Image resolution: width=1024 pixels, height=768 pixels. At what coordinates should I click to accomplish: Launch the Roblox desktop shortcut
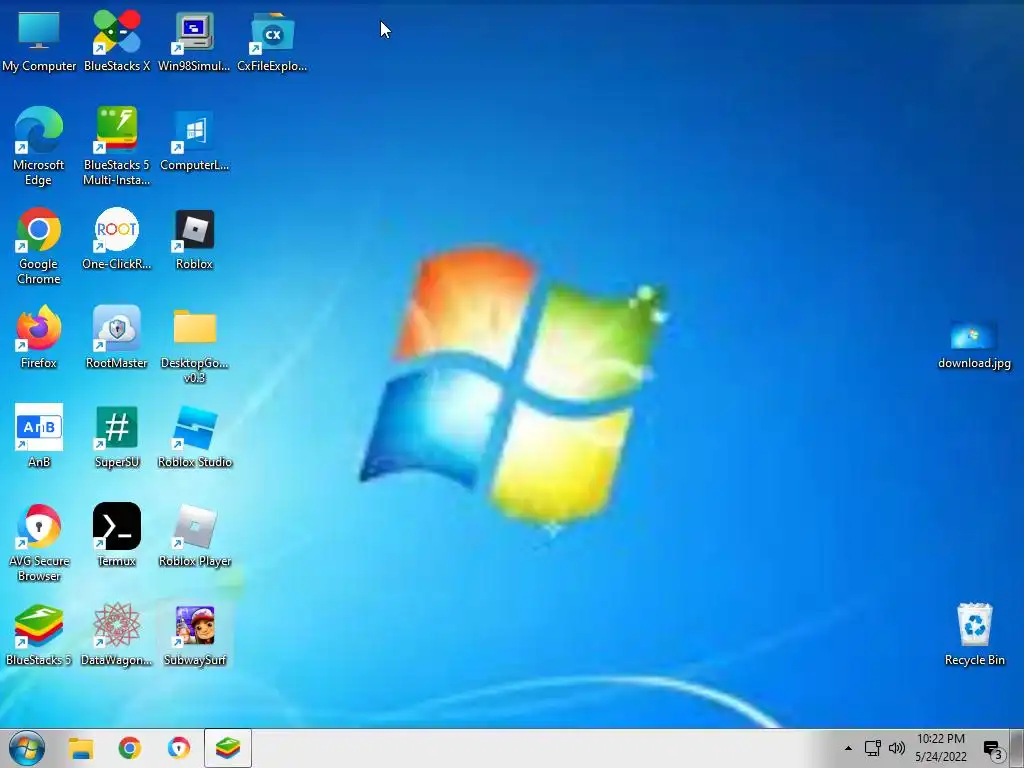pyautogui.click(x=195, y=239)
